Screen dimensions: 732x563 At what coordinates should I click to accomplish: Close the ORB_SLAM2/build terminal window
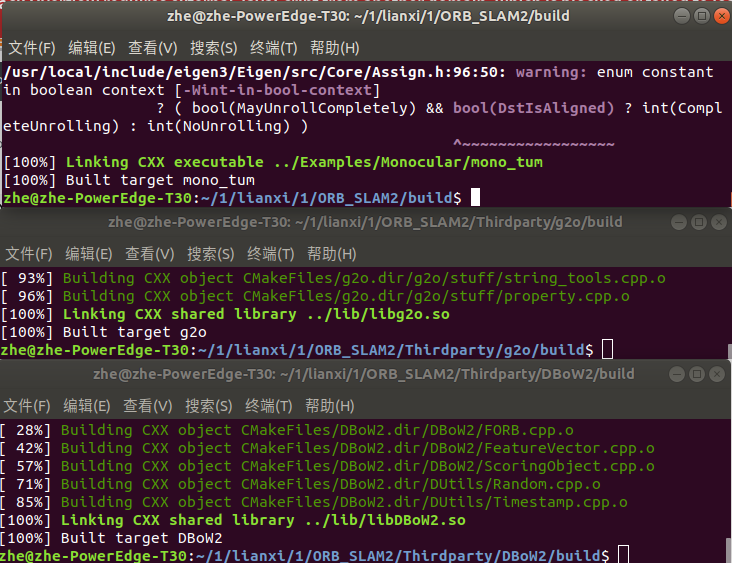coord(722,16)
